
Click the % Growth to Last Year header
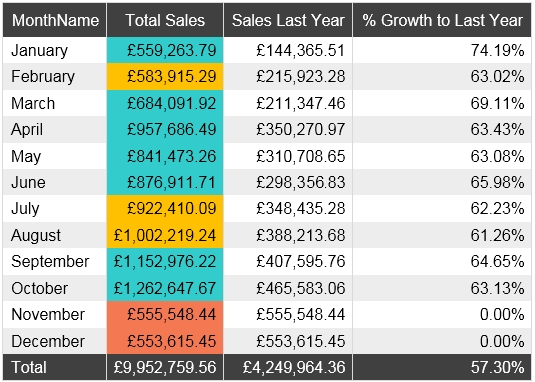(442, 20)
